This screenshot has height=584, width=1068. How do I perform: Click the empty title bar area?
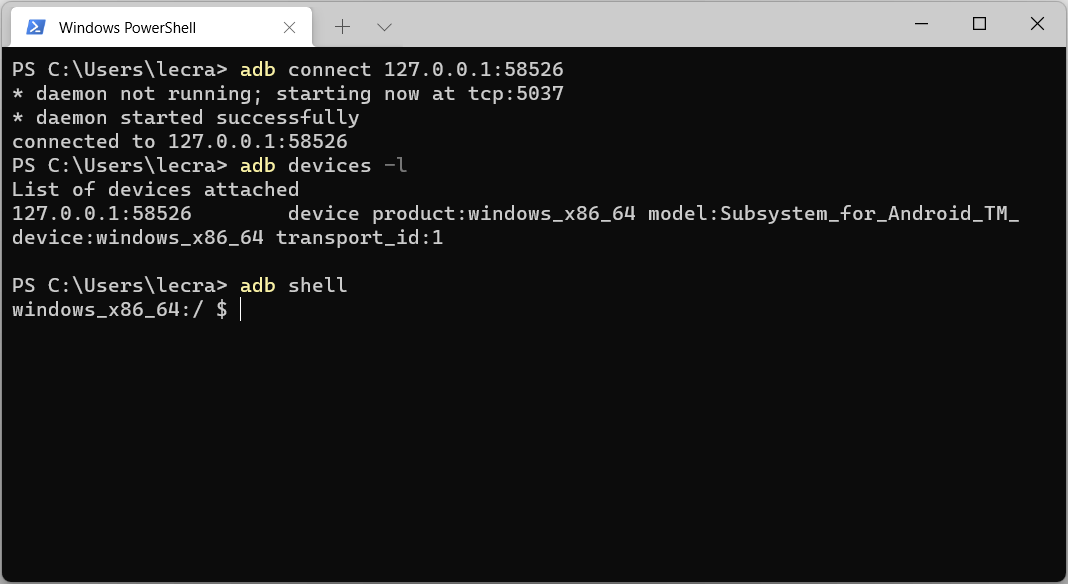(647, 26)
